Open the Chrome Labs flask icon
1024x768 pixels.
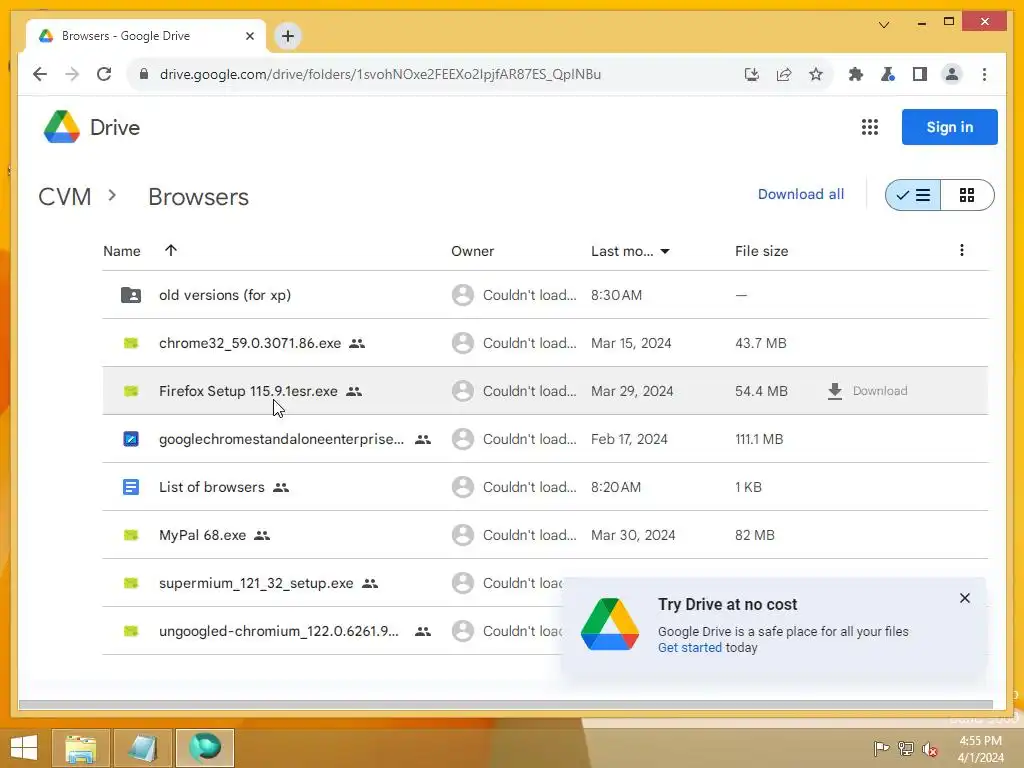tap(888, 74)
